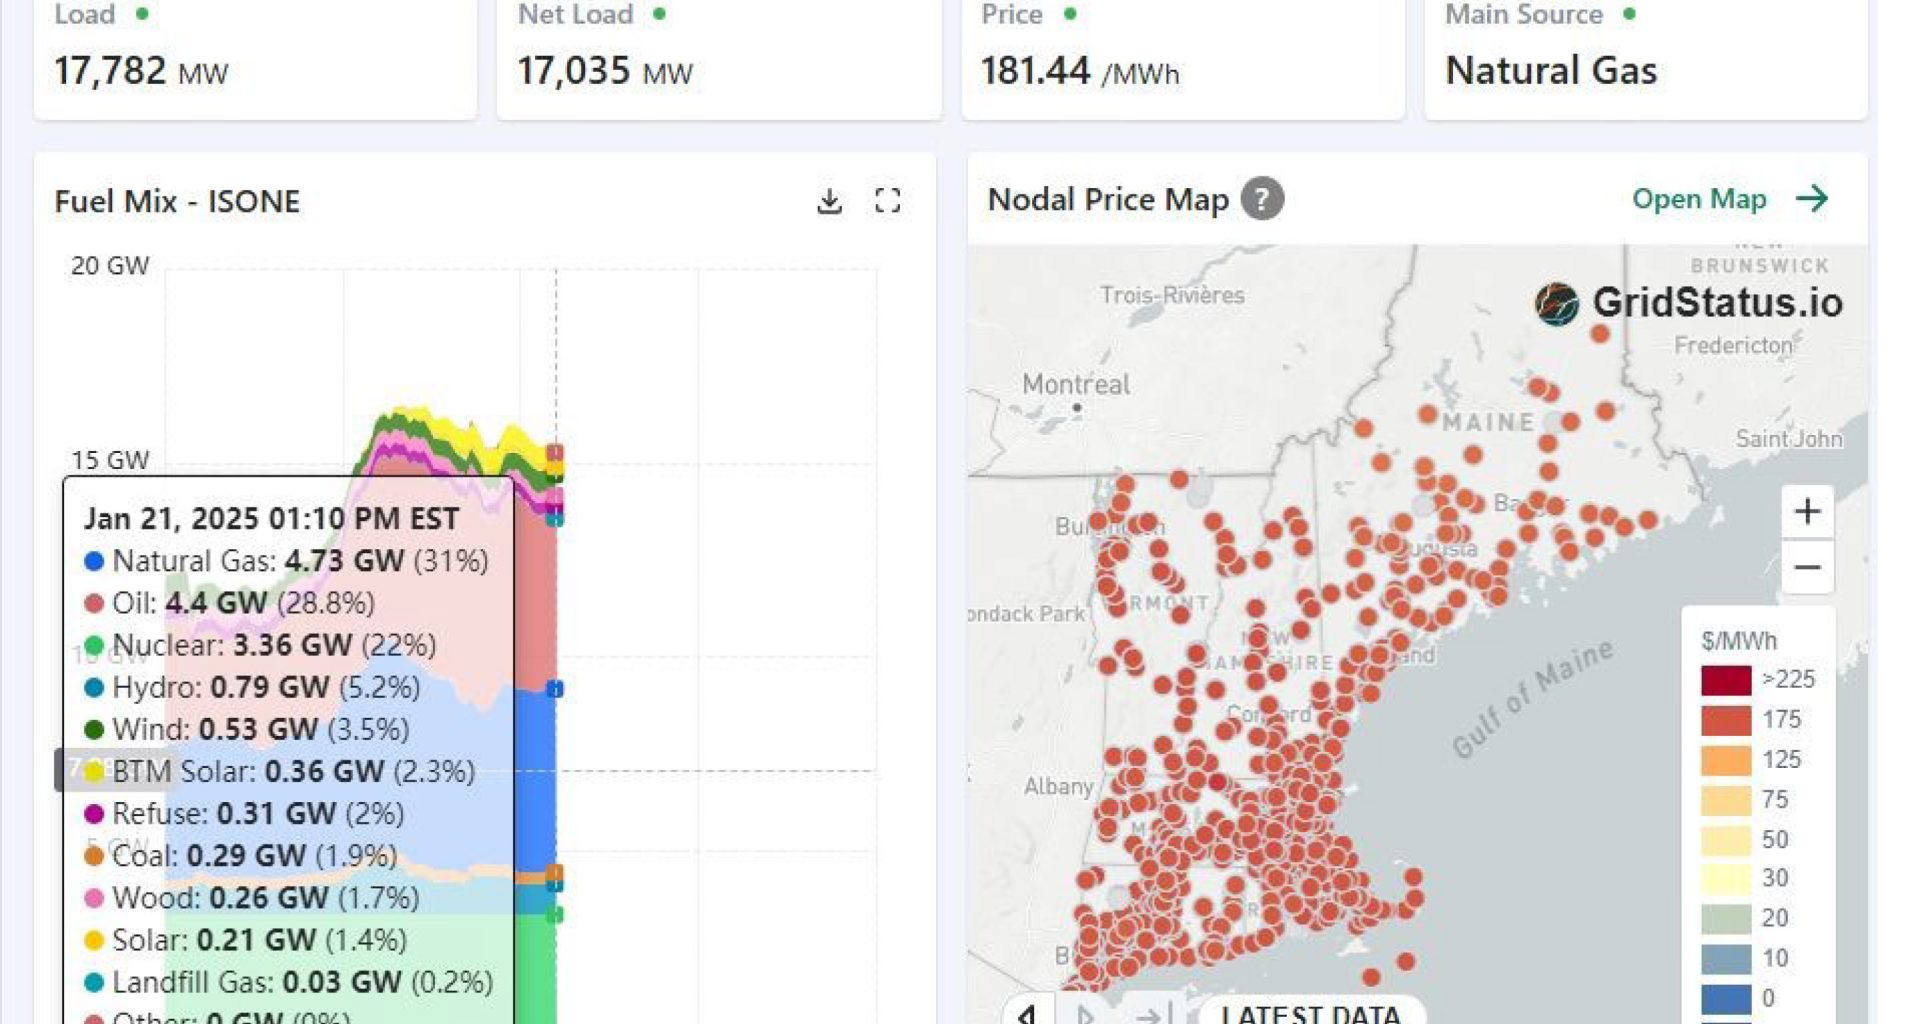The image size is (1920, 1024).
Task: Click the Net Load 17,035 MW card
Action: click(x=718, y=58)
